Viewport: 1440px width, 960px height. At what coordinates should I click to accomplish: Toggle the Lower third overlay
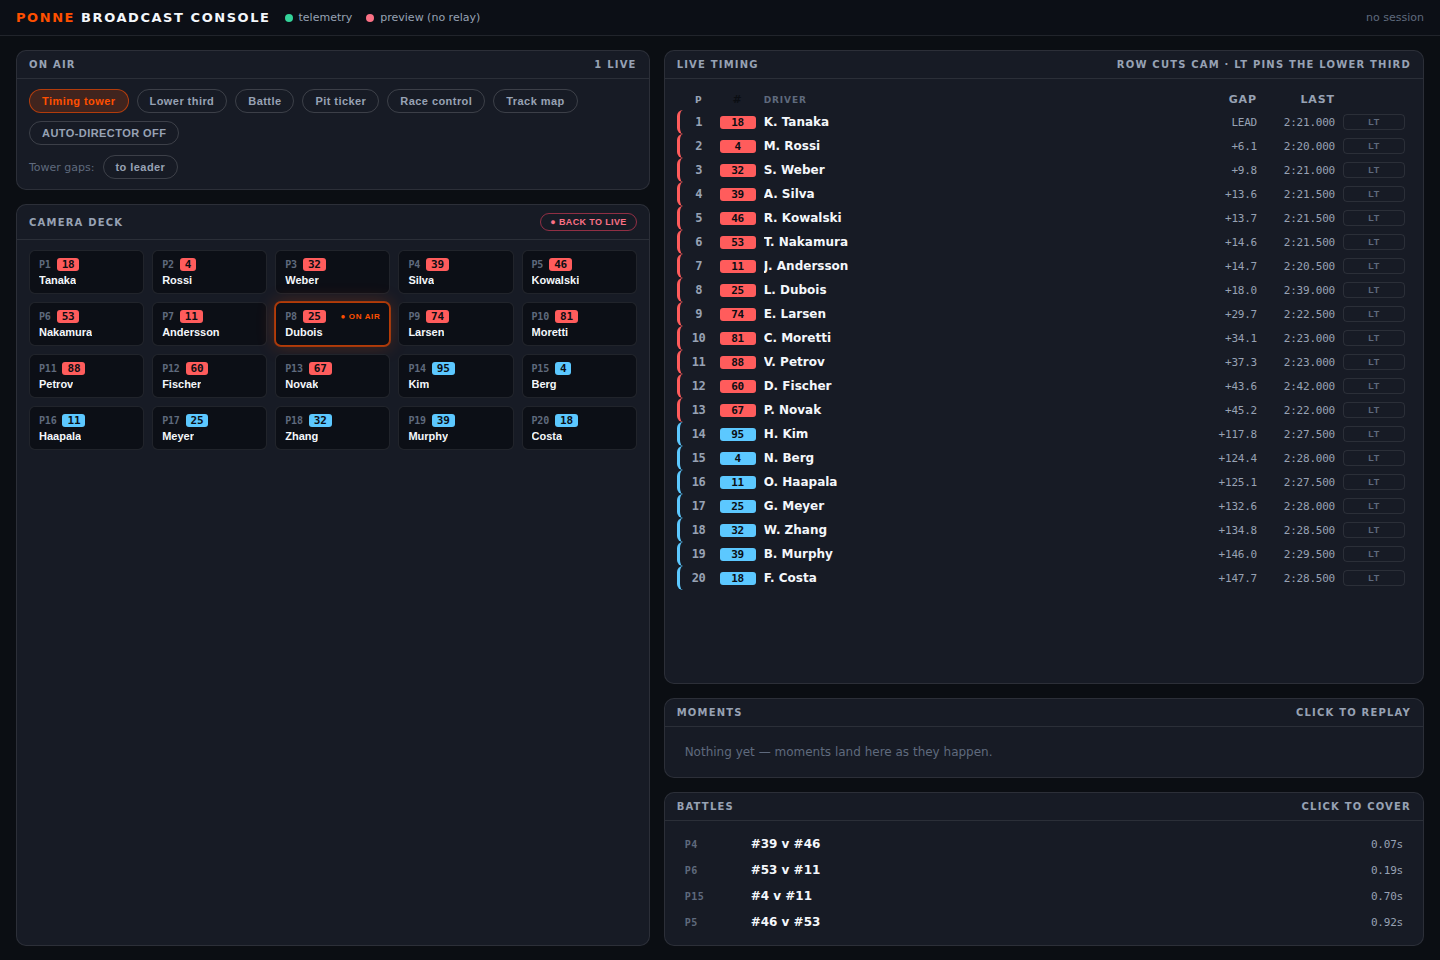(x=182, y=101)
